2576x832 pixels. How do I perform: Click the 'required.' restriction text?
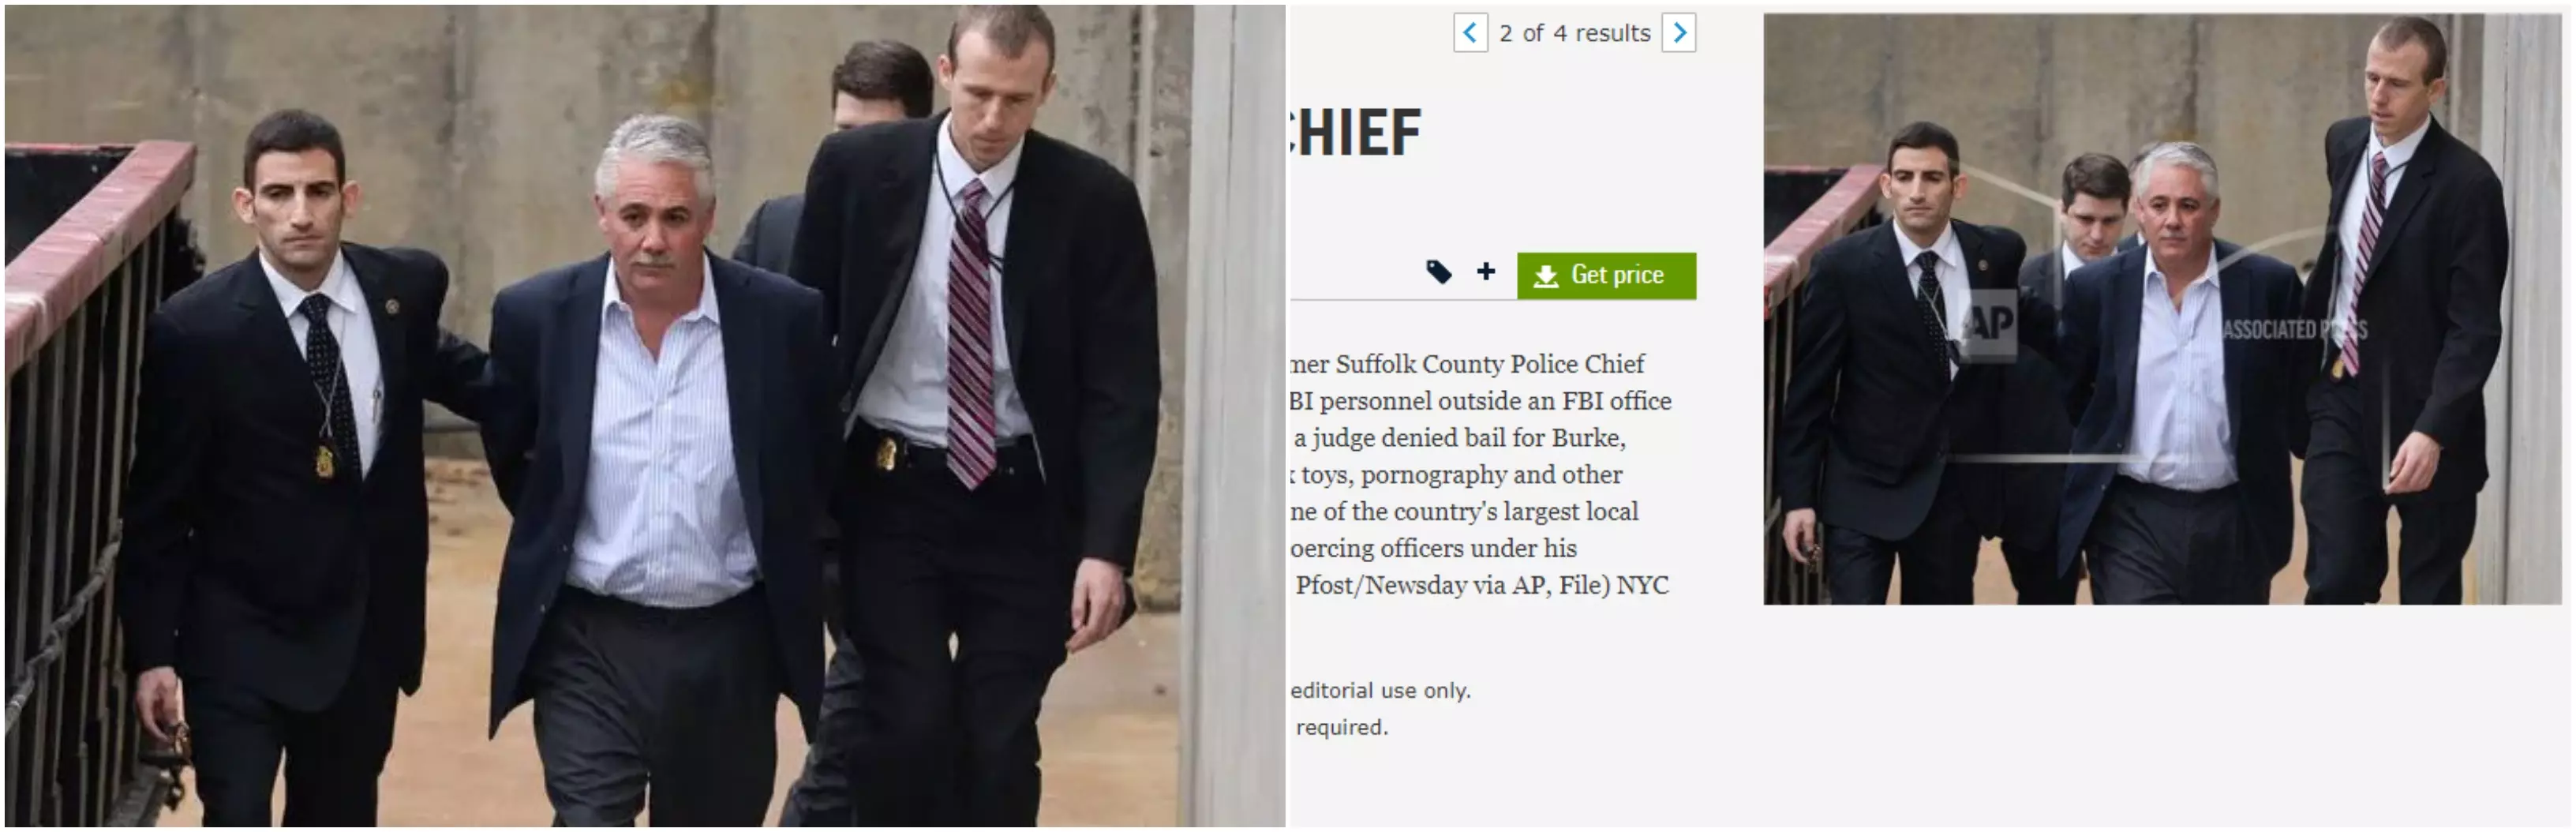click(1342, 727)
